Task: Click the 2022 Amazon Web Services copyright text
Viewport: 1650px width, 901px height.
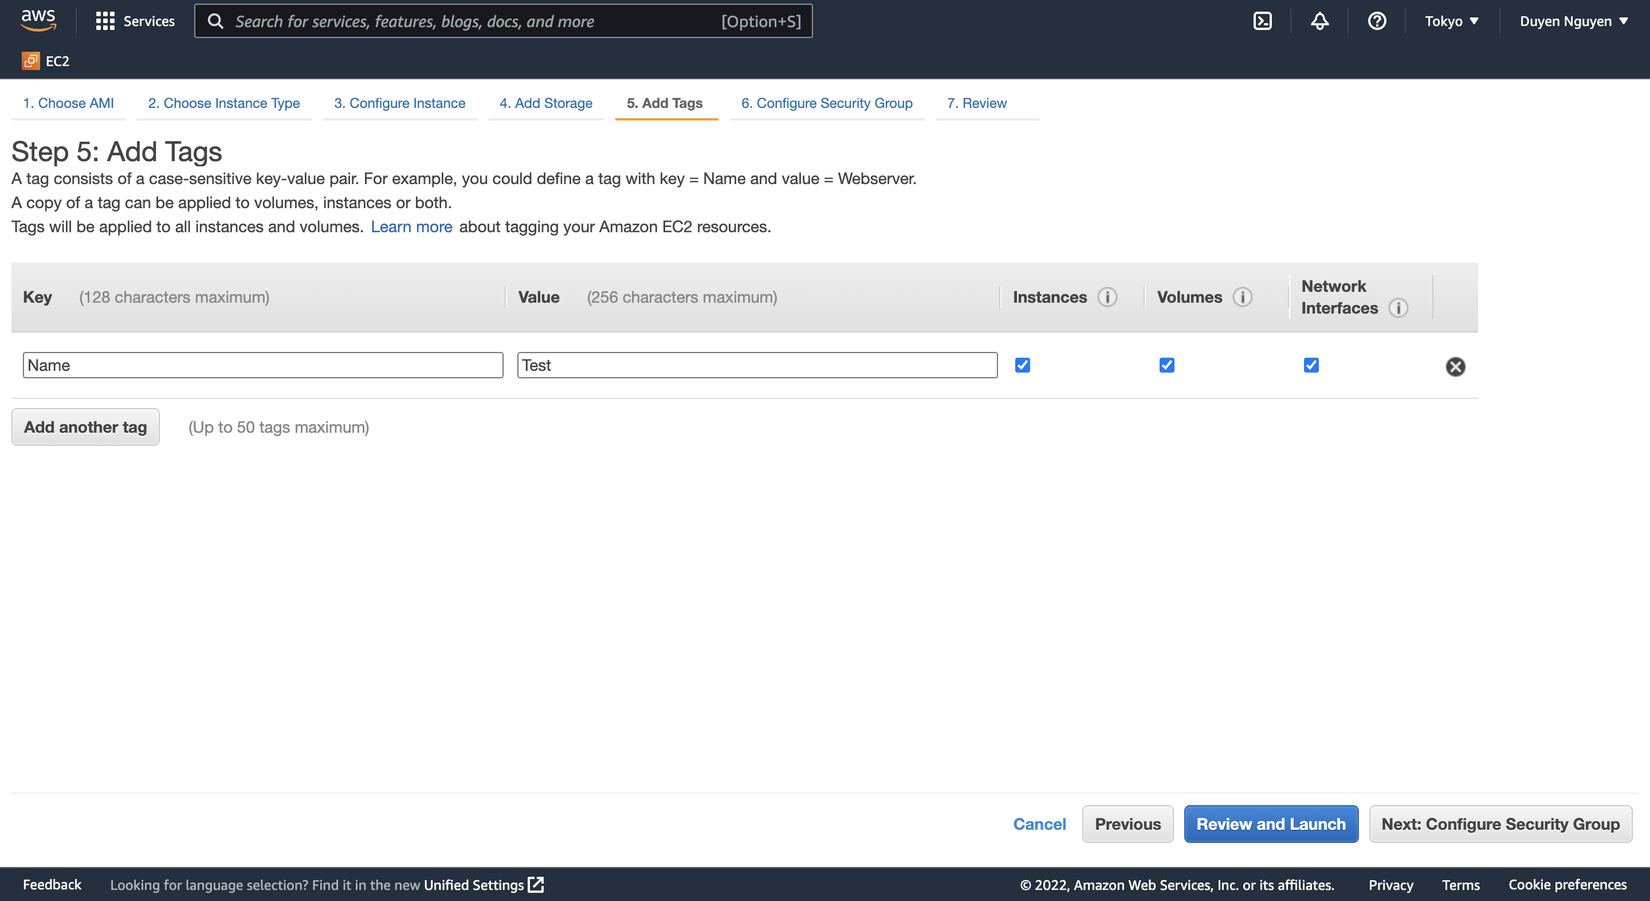Action: (x=1177, y=885)
